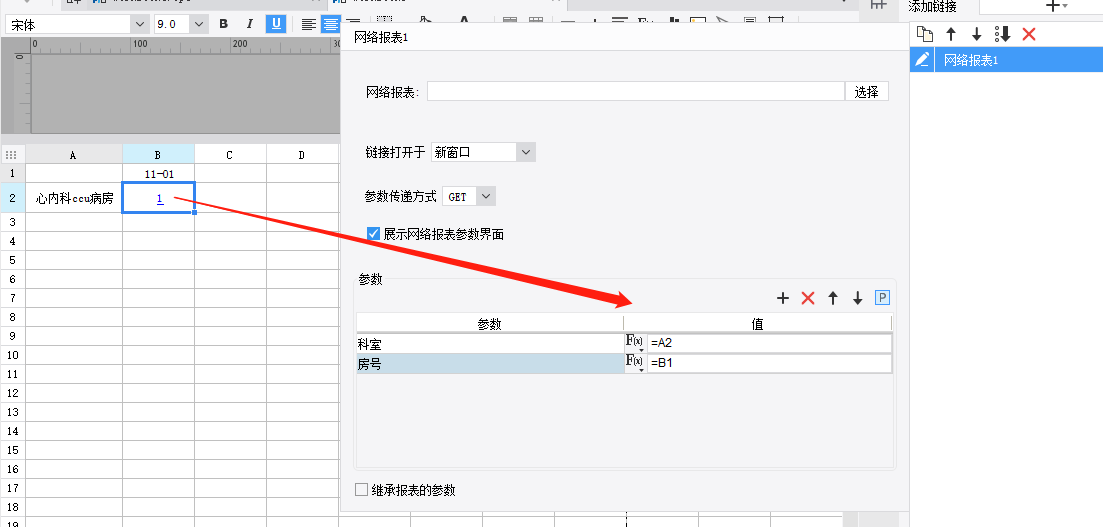
Task: Uncheck 展示网络报表参数界面 checkbox
Action: coord(374,234)
